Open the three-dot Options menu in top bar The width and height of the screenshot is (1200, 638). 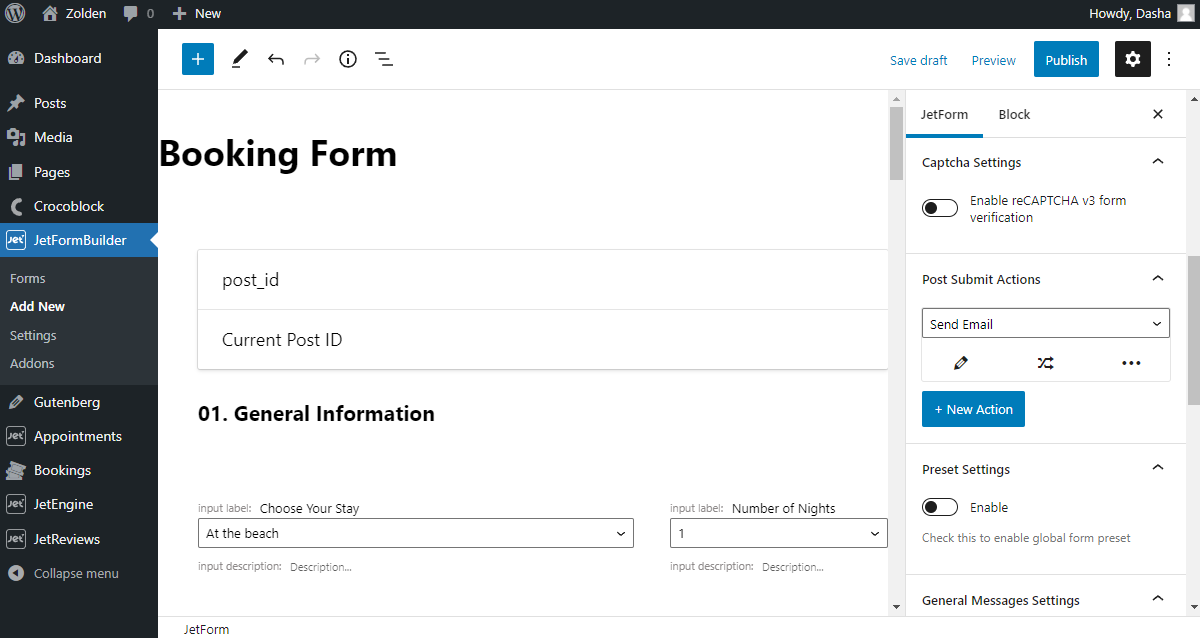click(1169, 59)
